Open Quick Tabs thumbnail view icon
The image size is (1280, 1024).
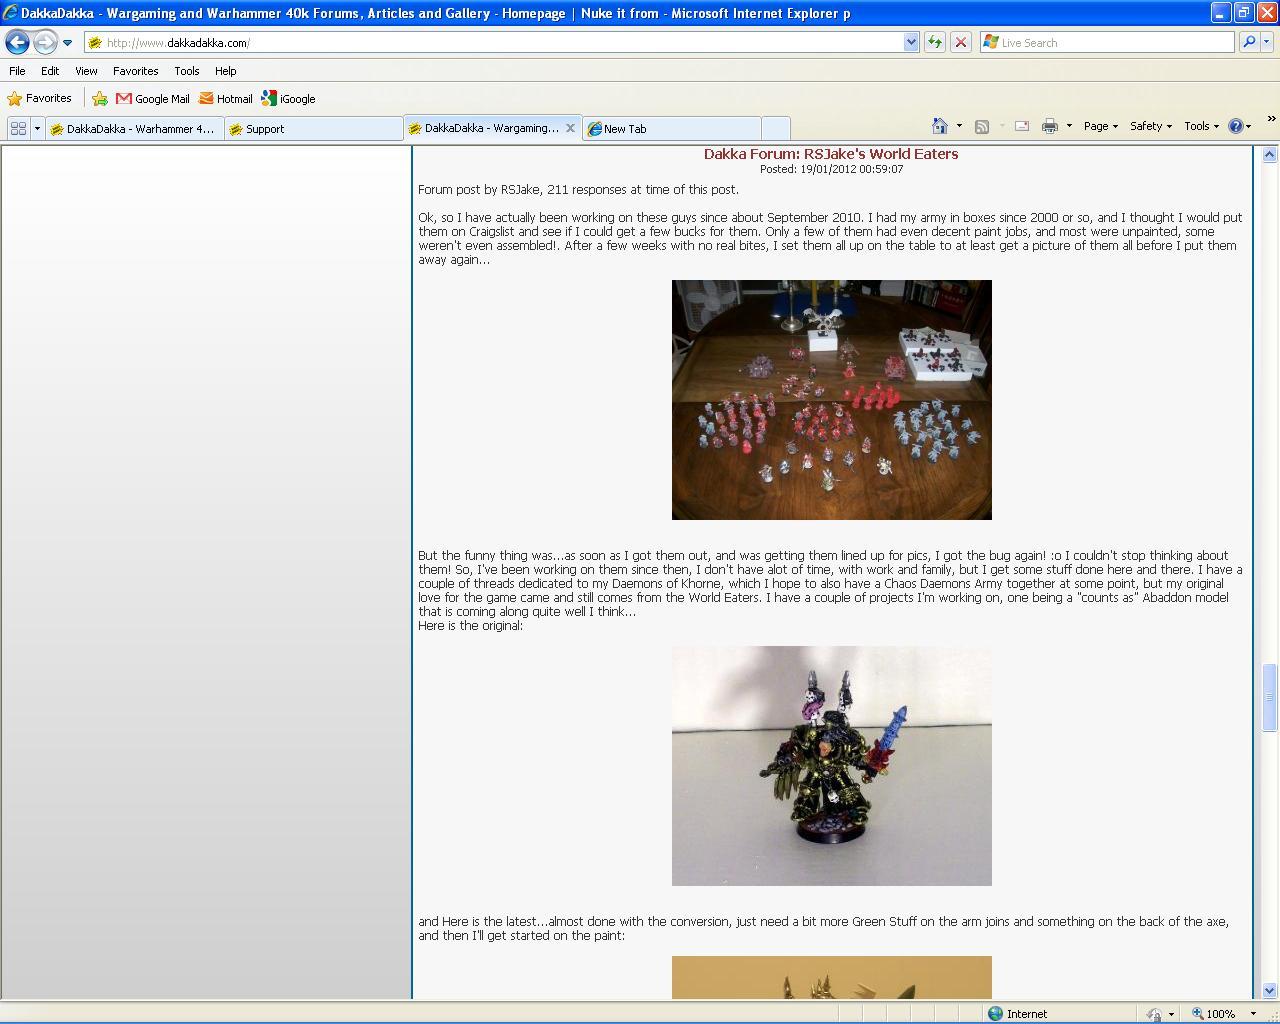click(18, 128)
